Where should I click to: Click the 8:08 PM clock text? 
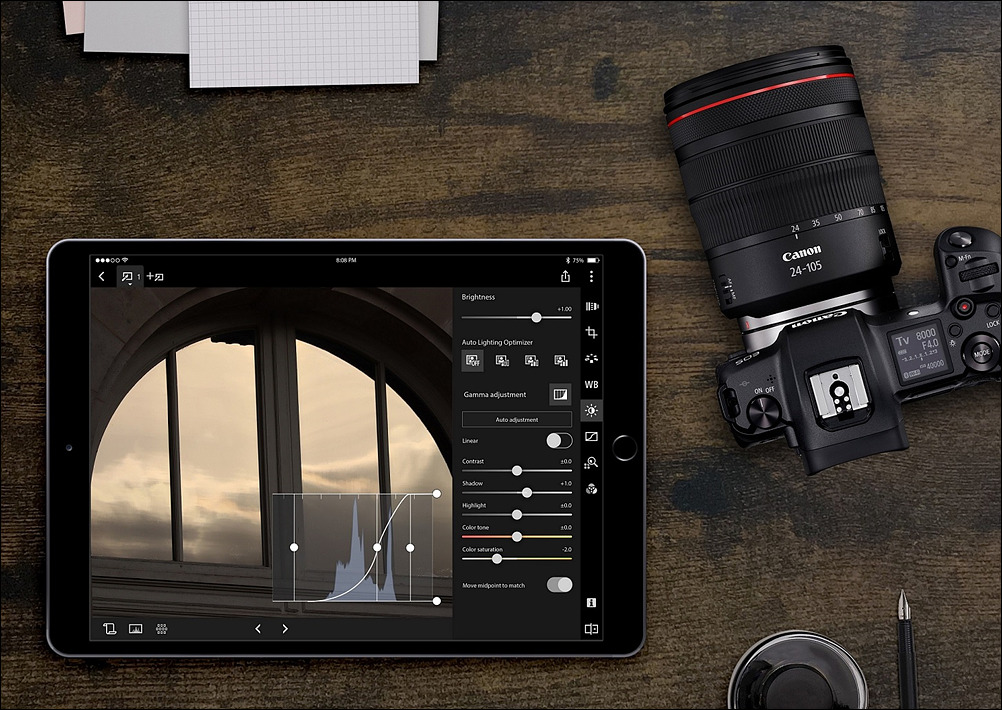(x=346, y=261)
